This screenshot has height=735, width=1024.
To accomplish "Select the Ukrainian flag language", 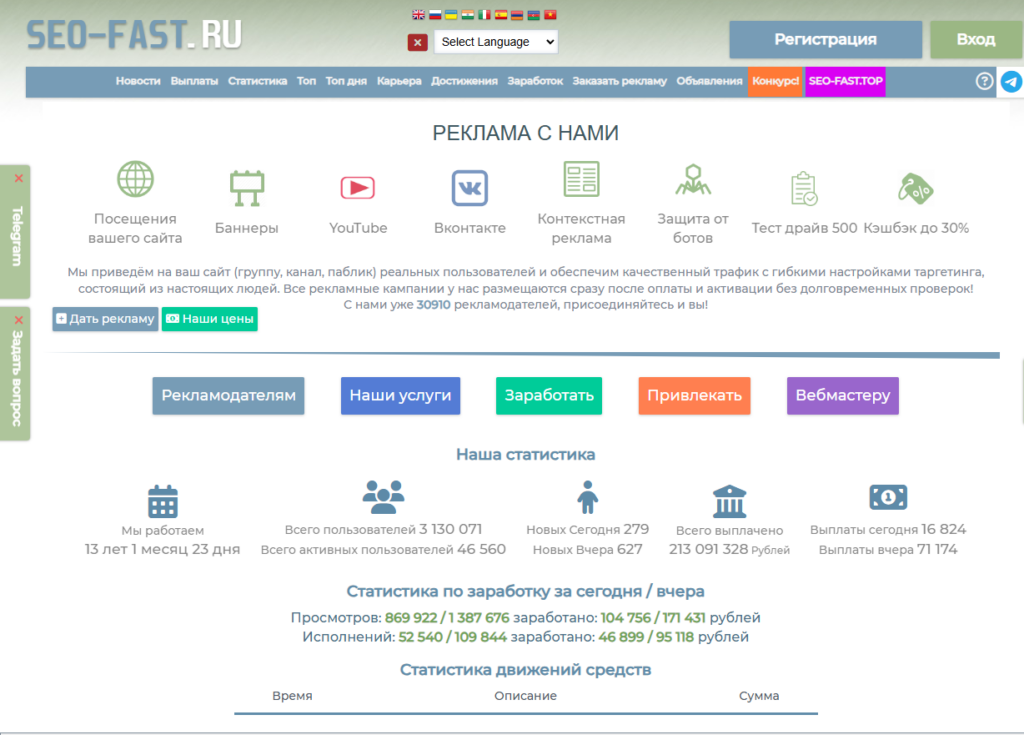I will tap(451, 15).
